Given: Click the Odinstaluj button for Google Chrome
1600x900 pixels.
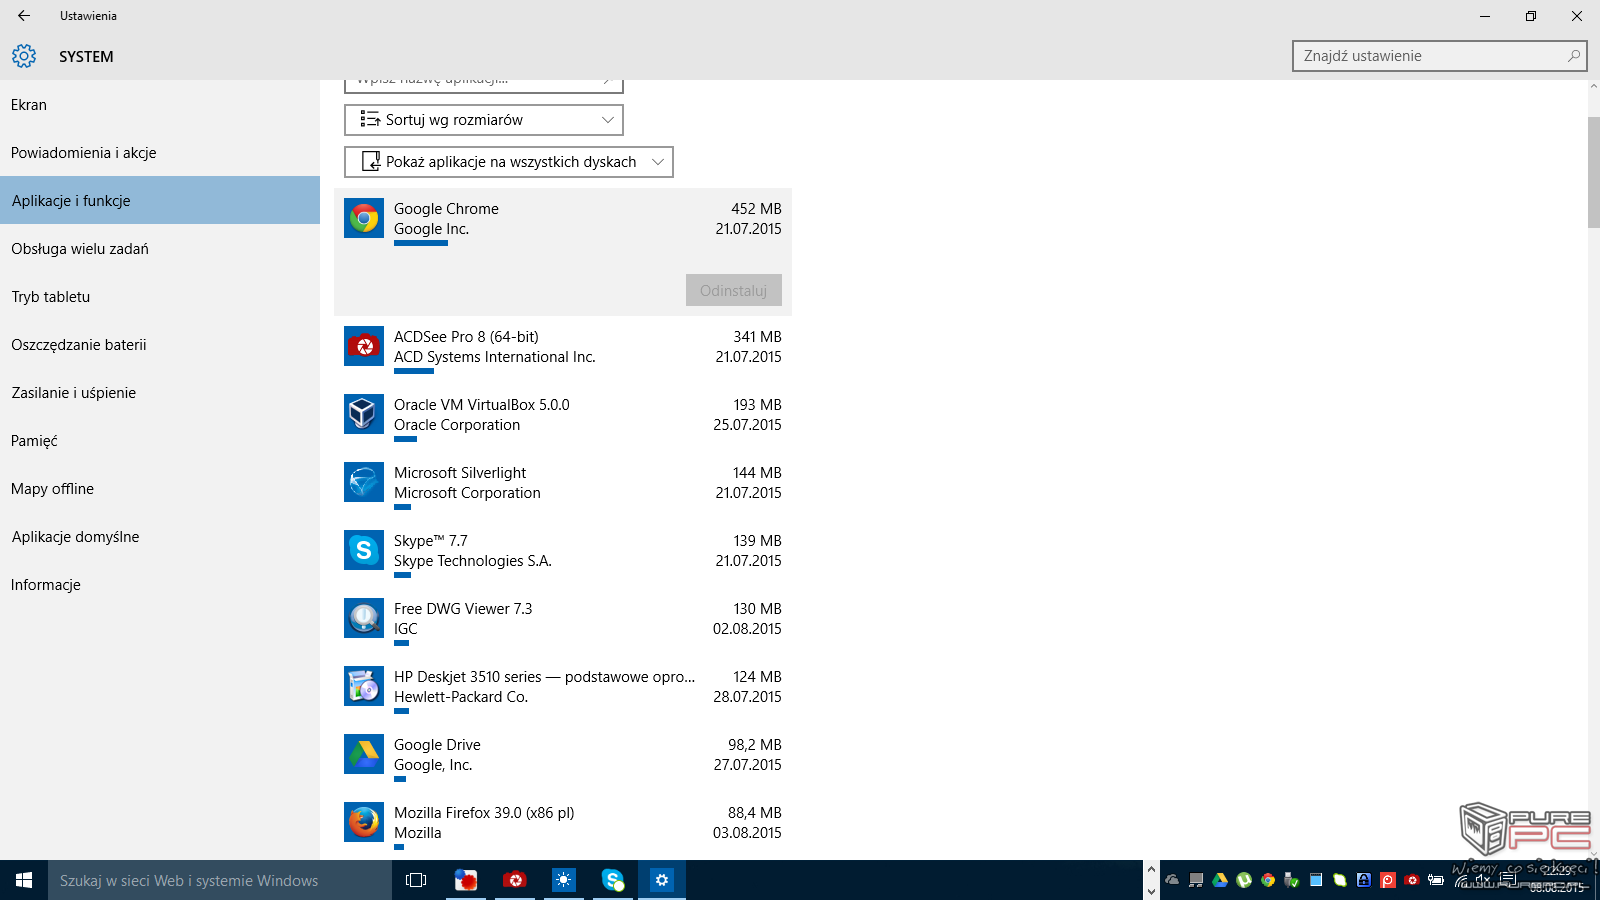Looking at the screenshot, I should coord(734,290).
